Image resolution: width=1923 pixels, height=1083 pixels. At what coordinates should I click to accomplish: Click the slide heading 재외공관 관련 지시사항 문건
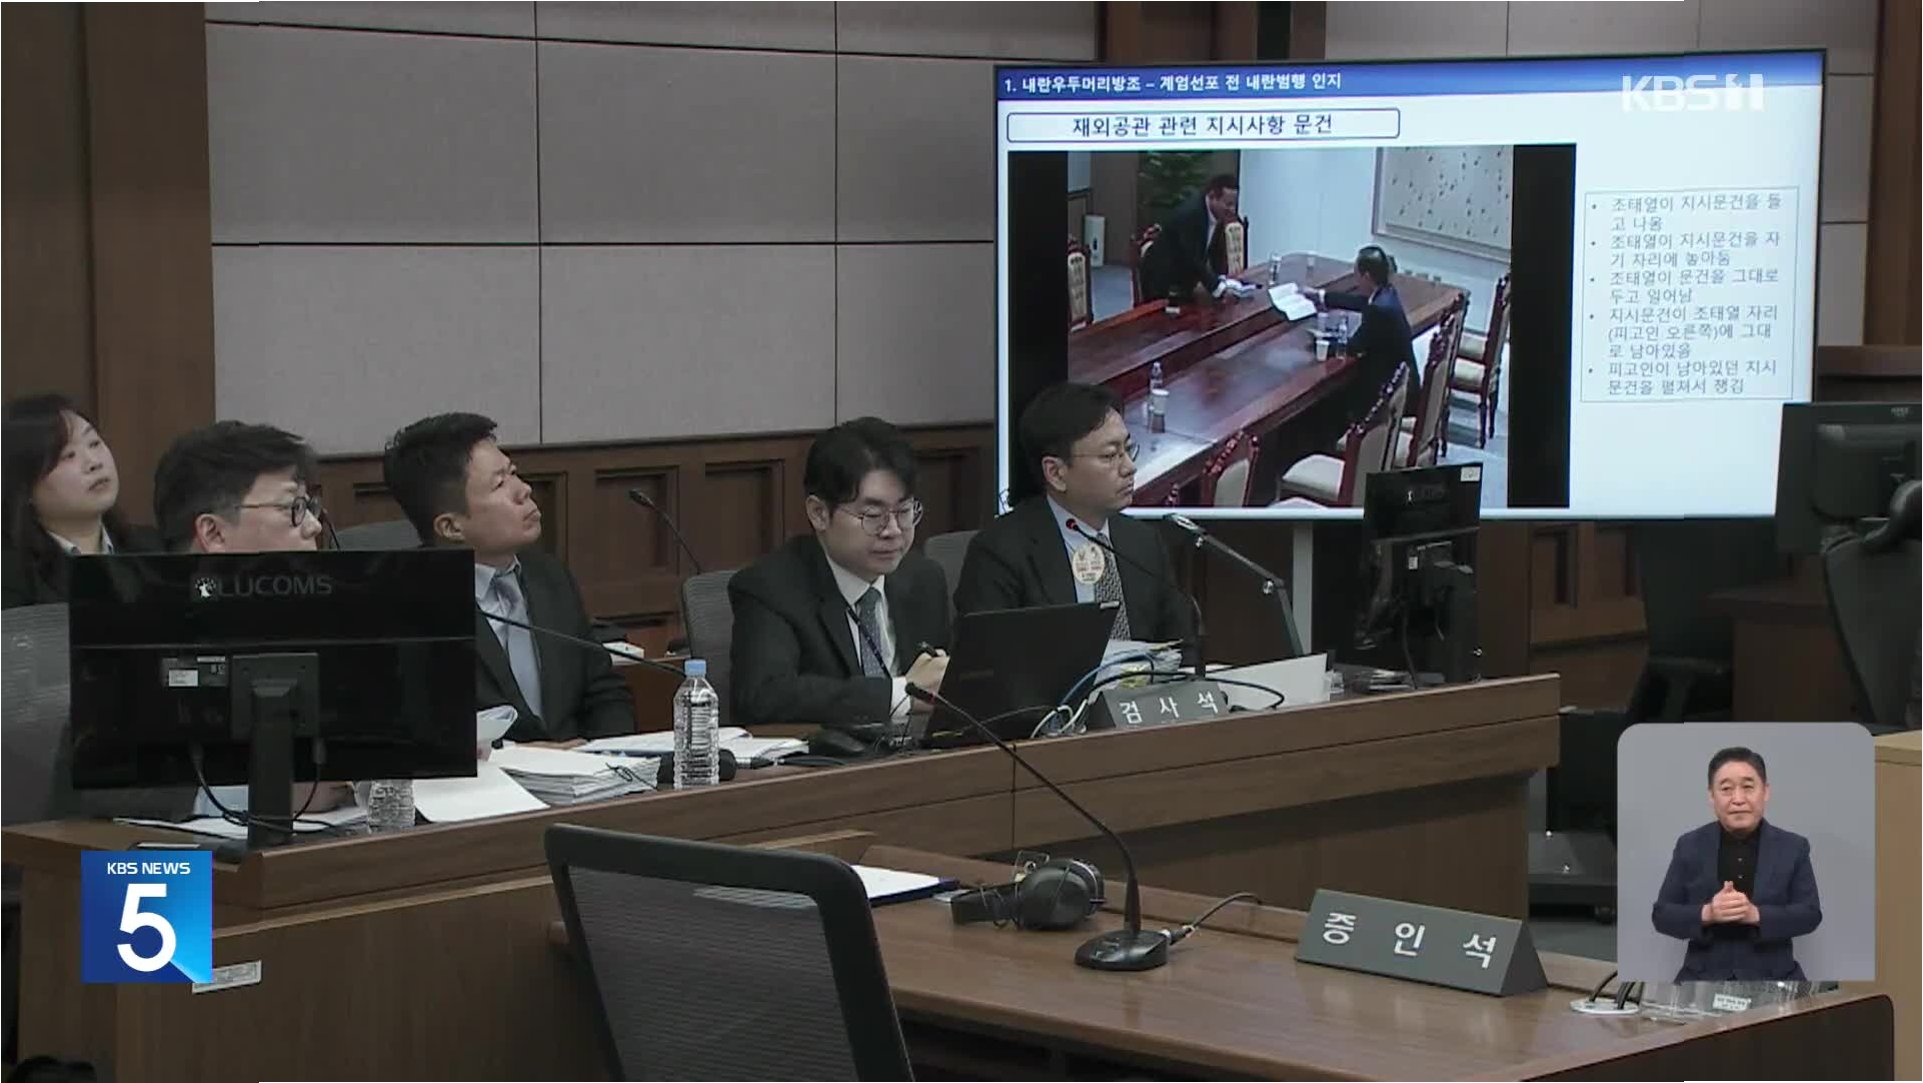click(x=1202, y=125)
